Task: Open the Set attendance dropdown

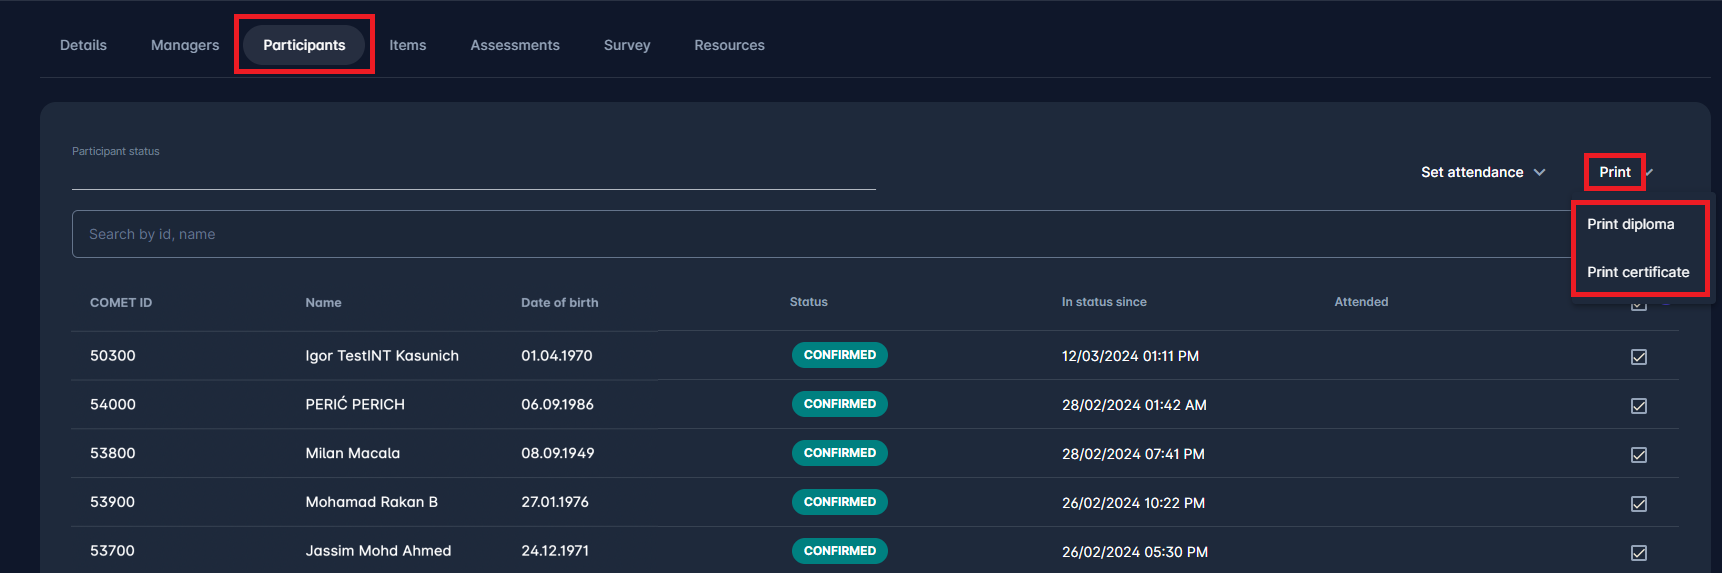Action: [1472, 172]
